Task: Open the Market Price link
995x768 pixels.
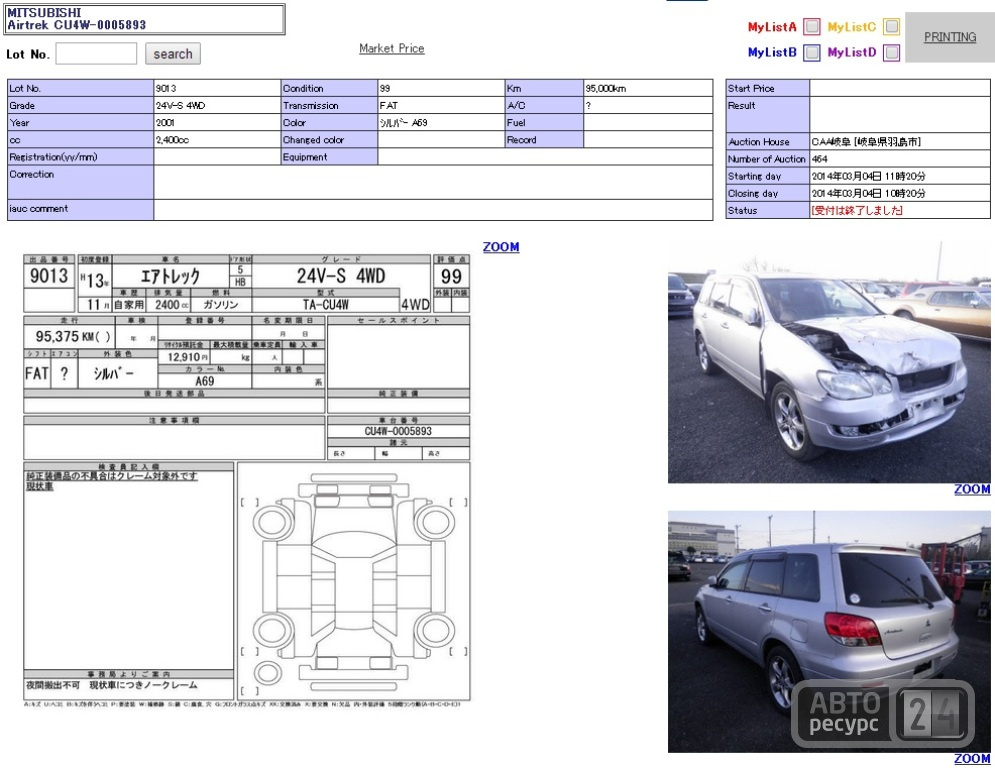Action: (x=392, y=48)
